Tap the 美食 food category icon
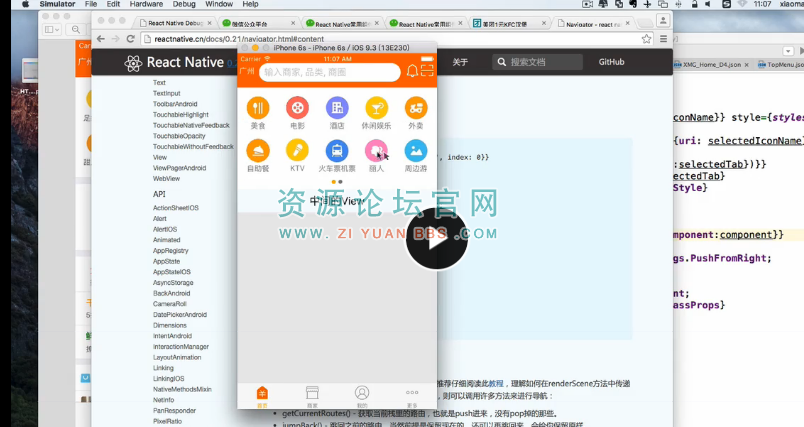Image resolution: width=804 pixels, height=427 pixels. 258,108
